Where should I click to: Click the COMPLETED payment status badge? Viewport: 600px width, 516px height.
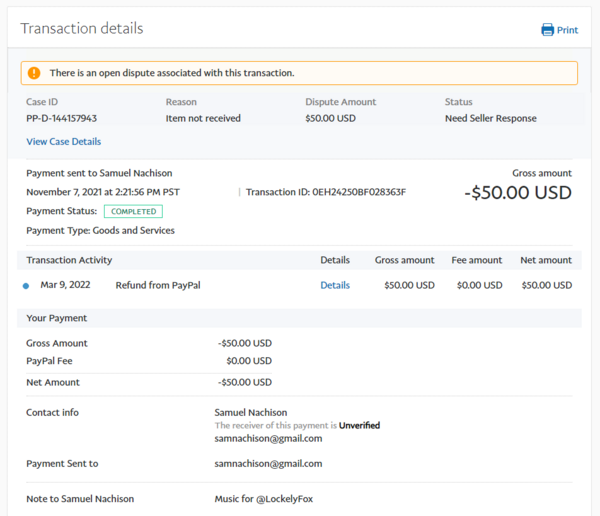(x=134, y=211)
